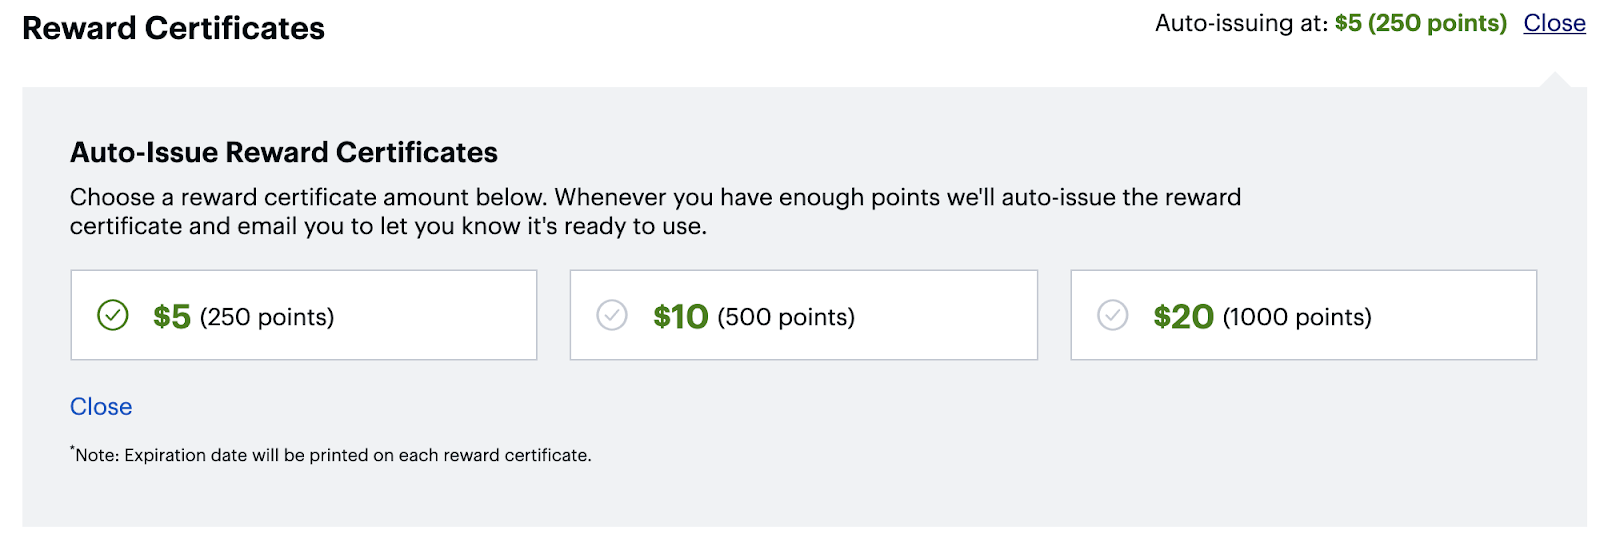Viewport: 1600px width, 542px height.
Task: Click the "Reward Certificates" page heading
Action: click(x=173, y=28)
